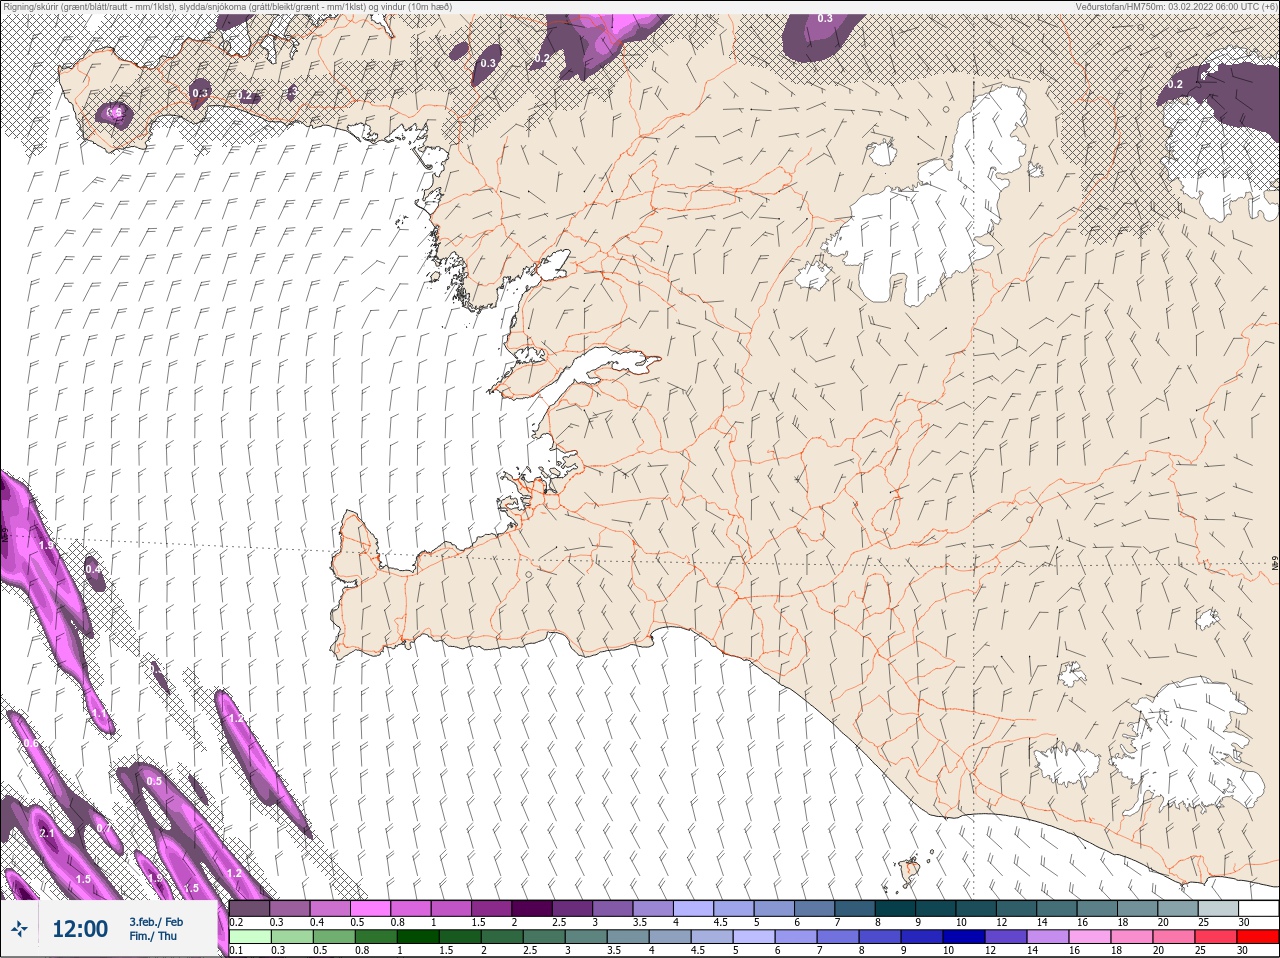The width and height of the screenshot is (1280, 958).
Task: Click the '3.feb./ Feb' date label
Action: [156, 922]
